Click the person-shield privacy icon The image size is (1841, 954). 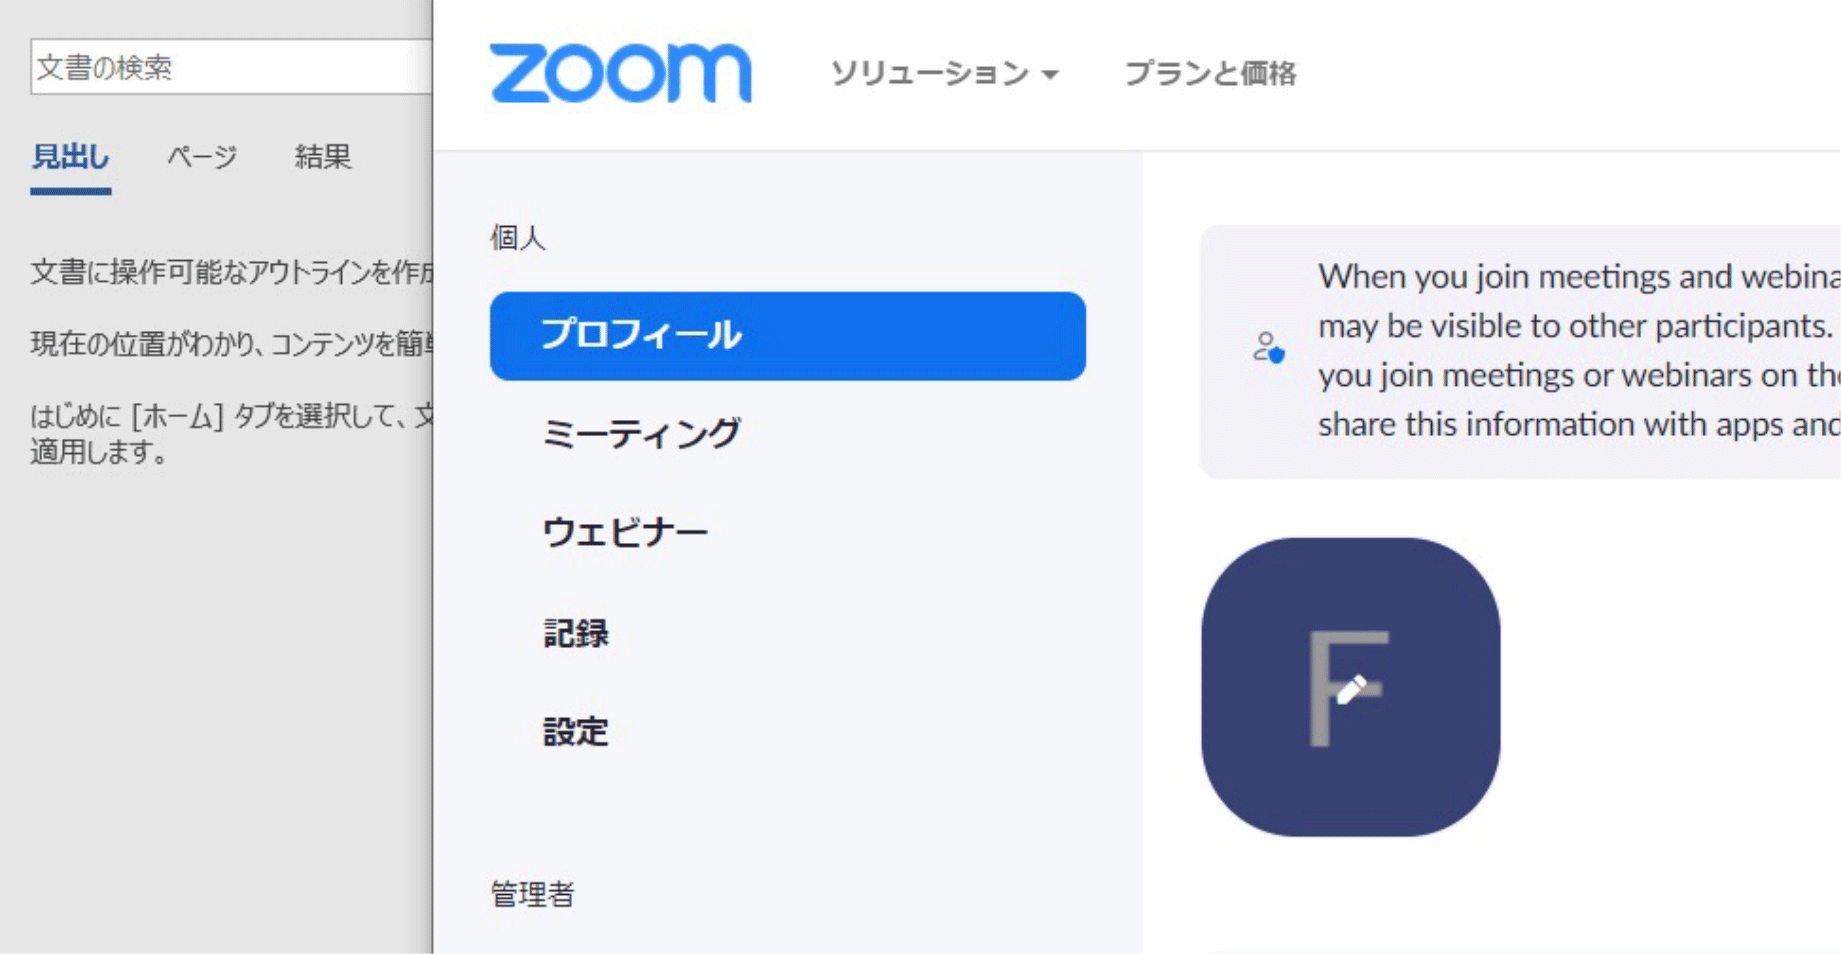(1268, 348)
